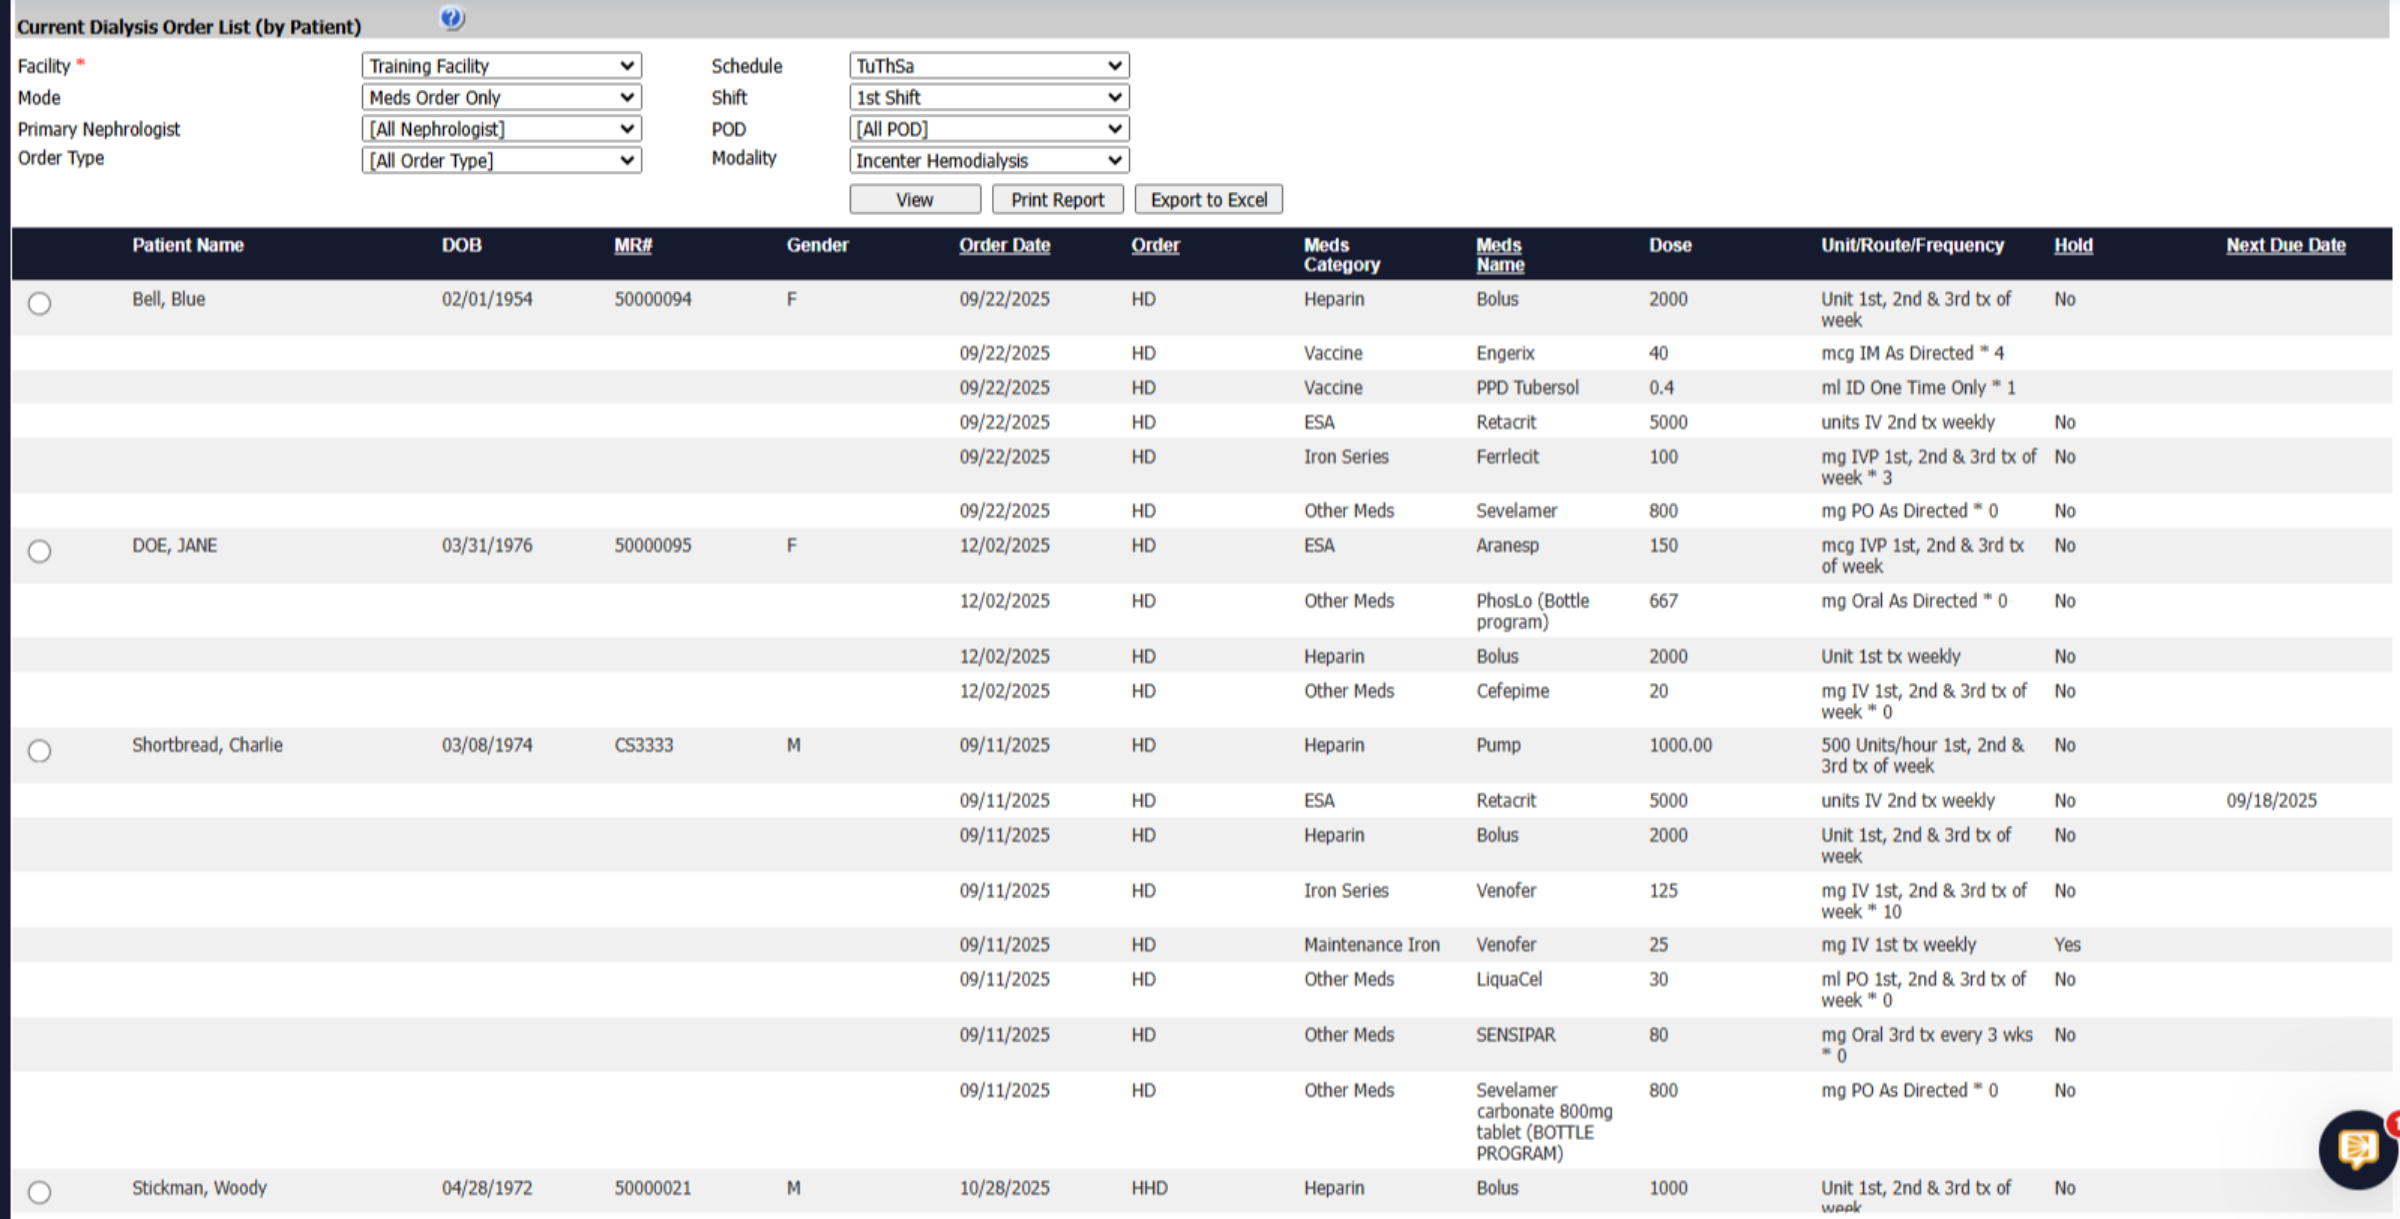Open the Schedule dropdown showing TuThSa
Screen dimensions: 2400x1219
coord(990,66)
